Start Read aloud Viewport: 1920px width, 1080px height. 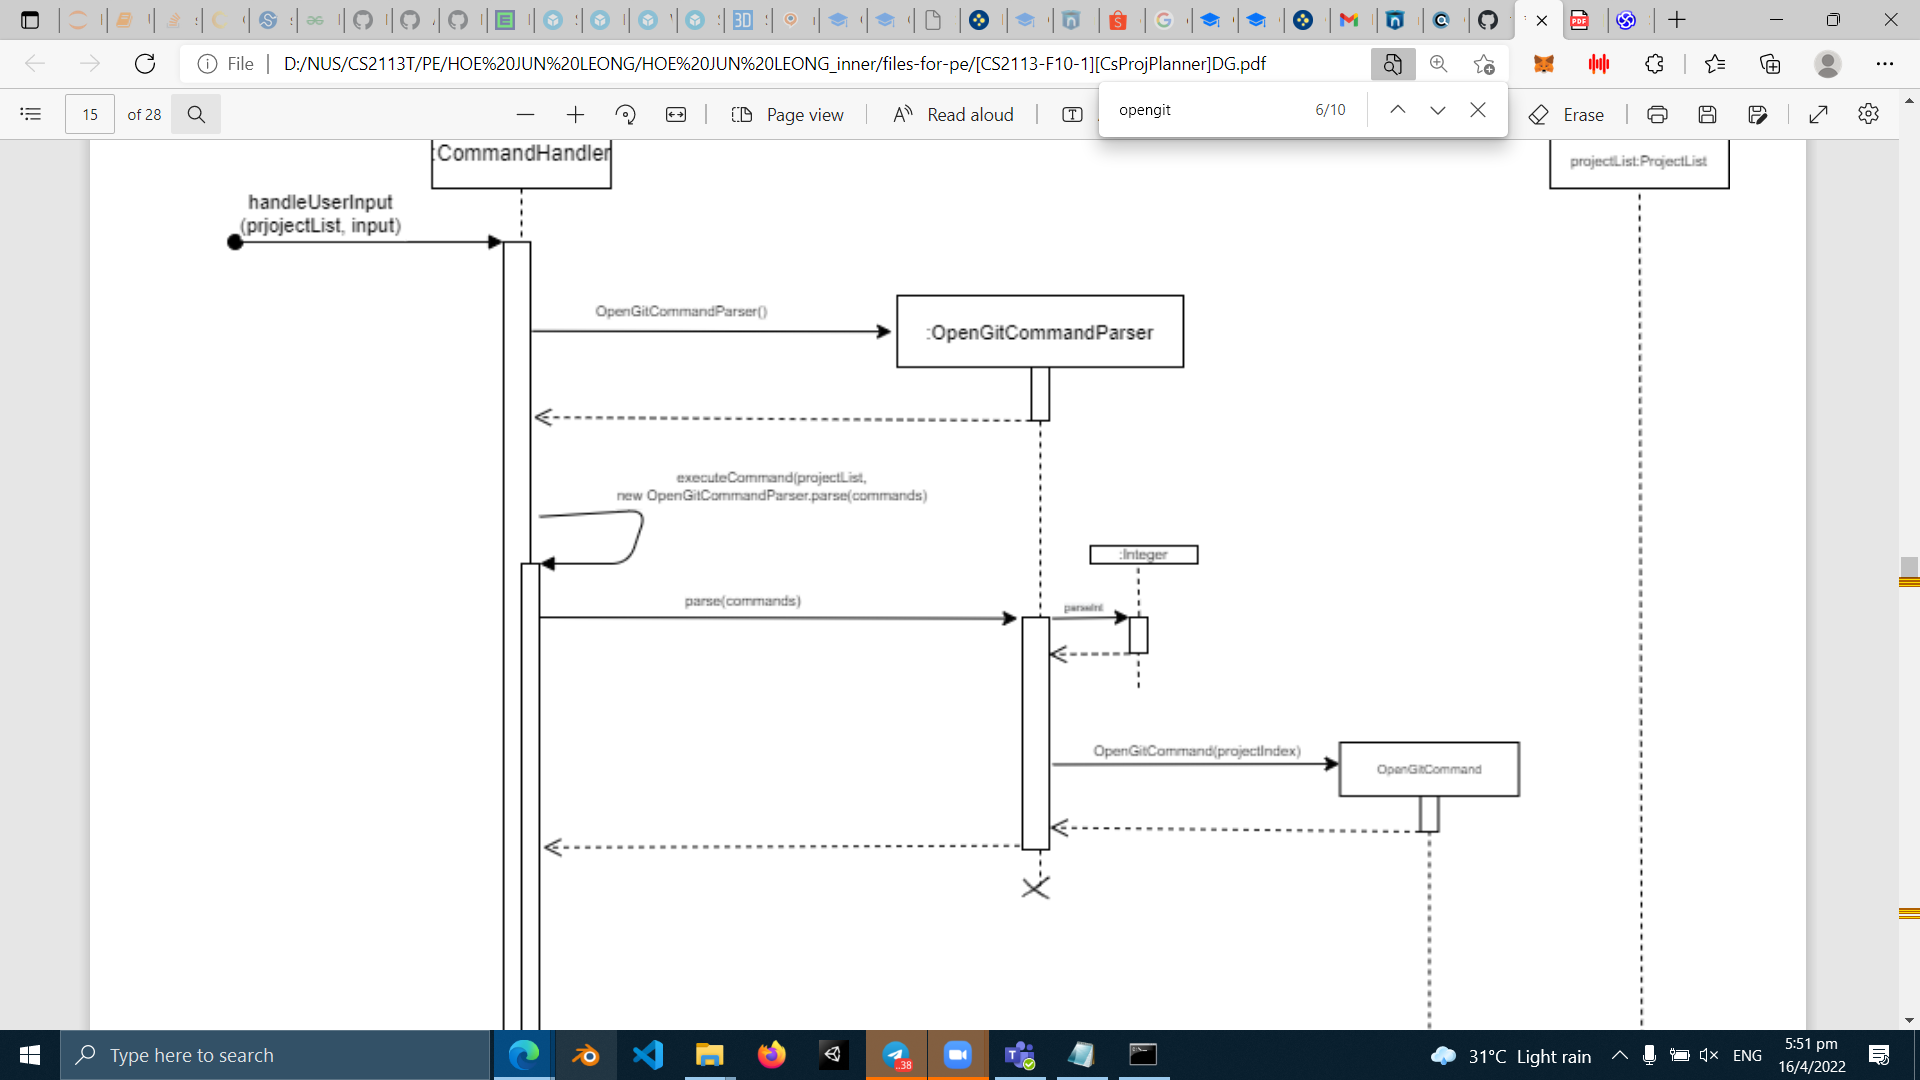[x=953, y=114]
